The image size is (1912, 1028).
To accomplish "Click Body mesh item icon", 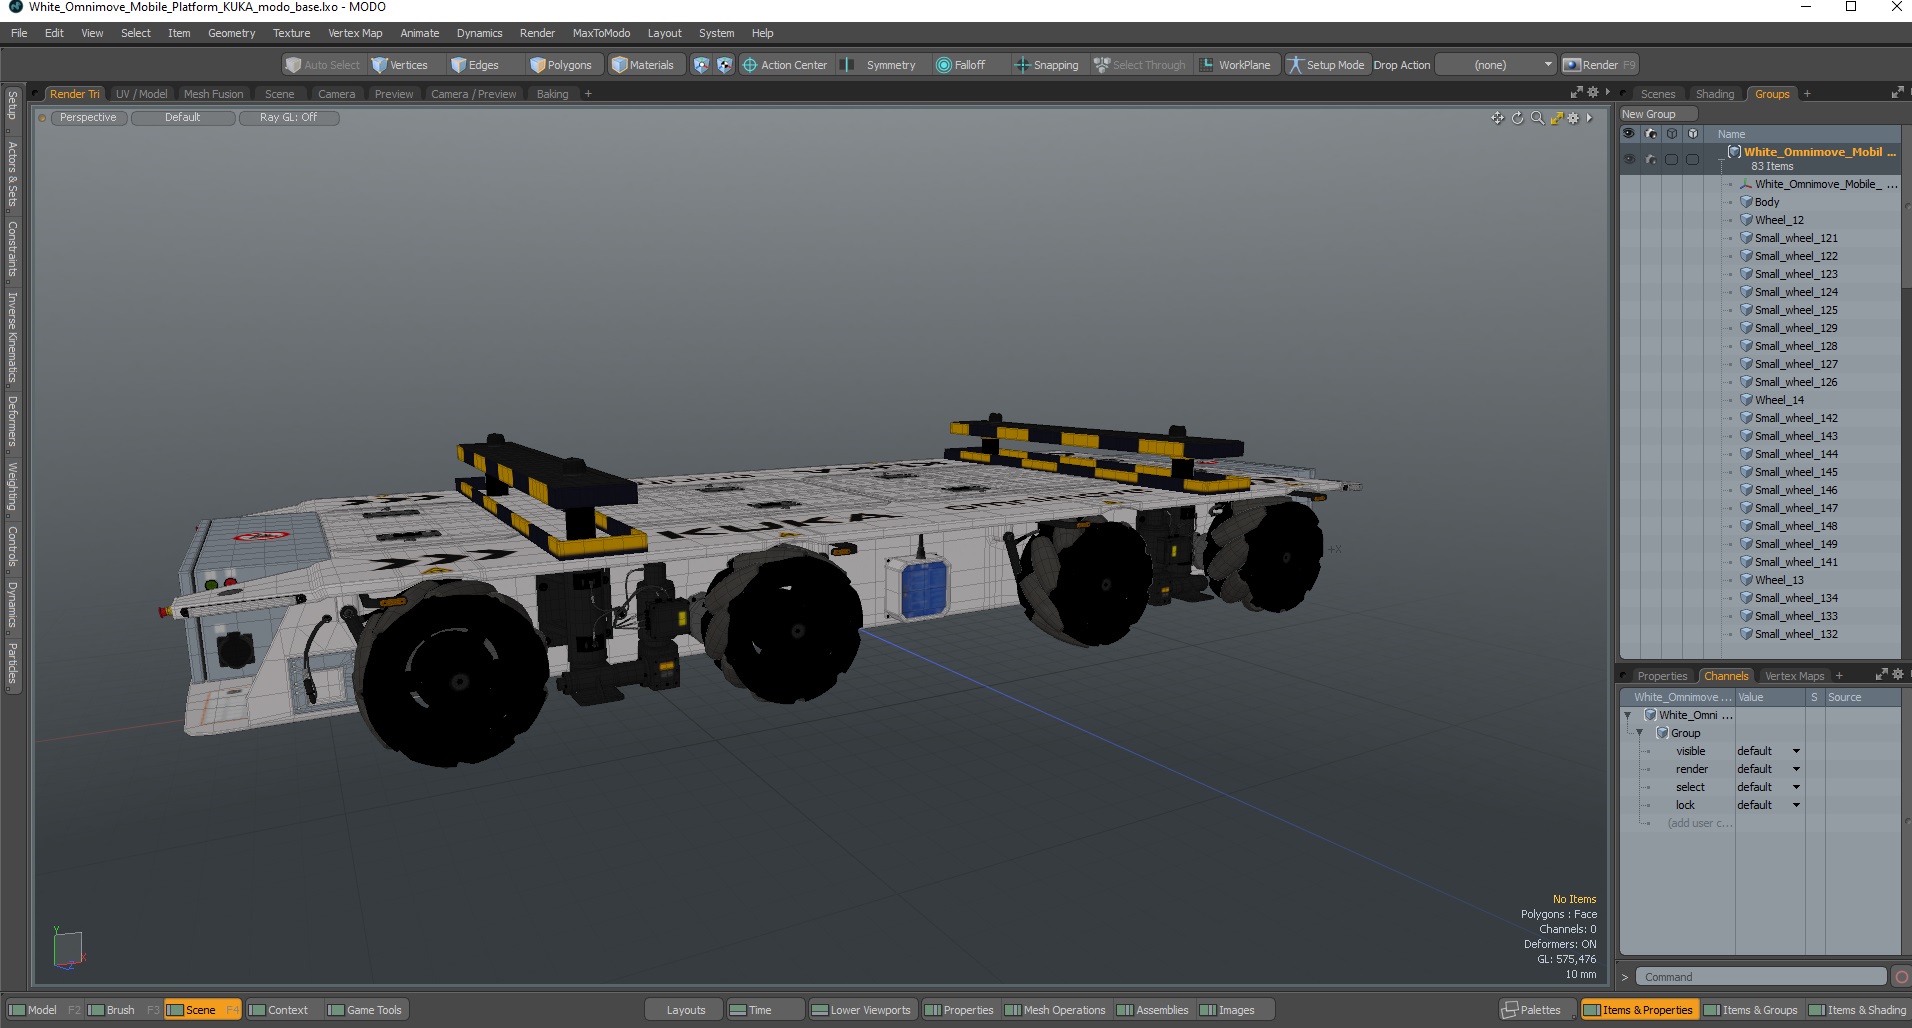I will coord(1746,202).
